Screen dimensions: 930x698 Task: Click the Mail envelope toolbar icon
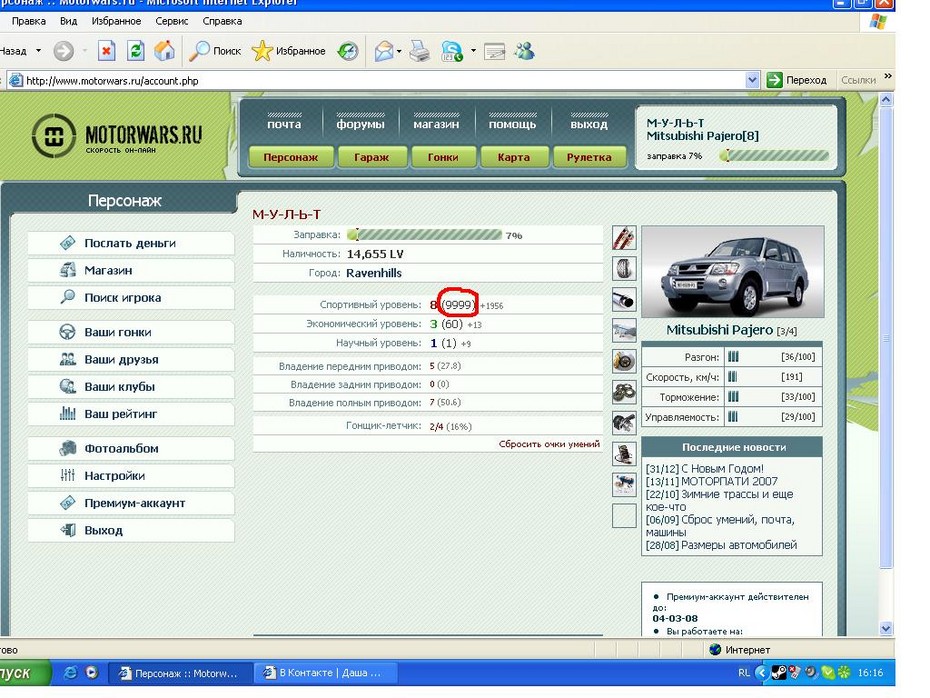click(384, 52)
